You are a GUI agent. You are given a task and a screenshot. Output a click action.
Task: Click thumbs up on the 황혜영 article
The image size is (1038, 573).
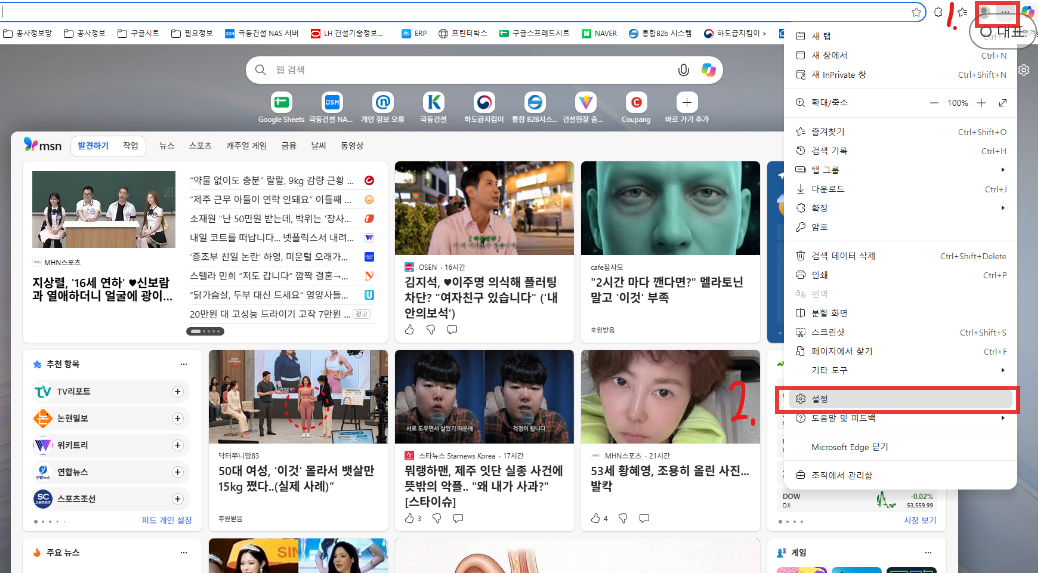click(x=595, y=518)
